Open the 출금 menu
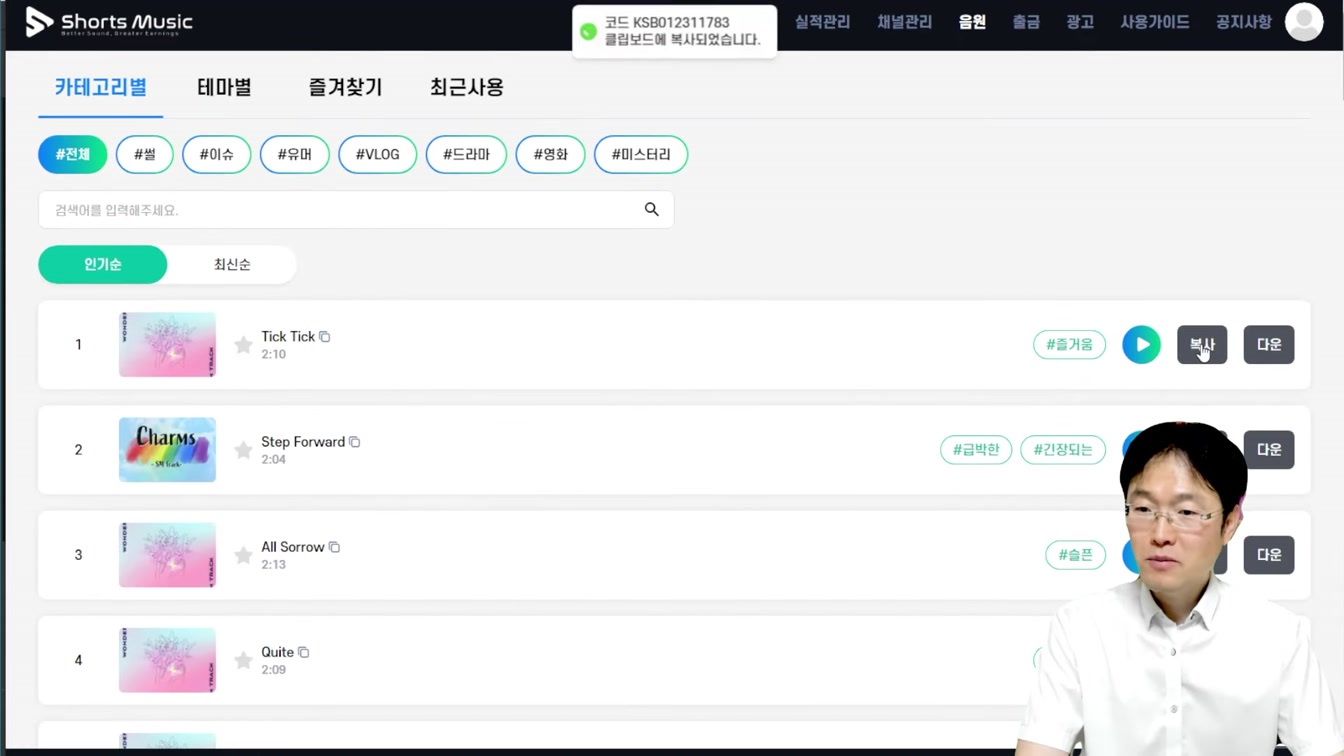The height and width of the screenshot is (756, 1344). (x=1026, y=22)
